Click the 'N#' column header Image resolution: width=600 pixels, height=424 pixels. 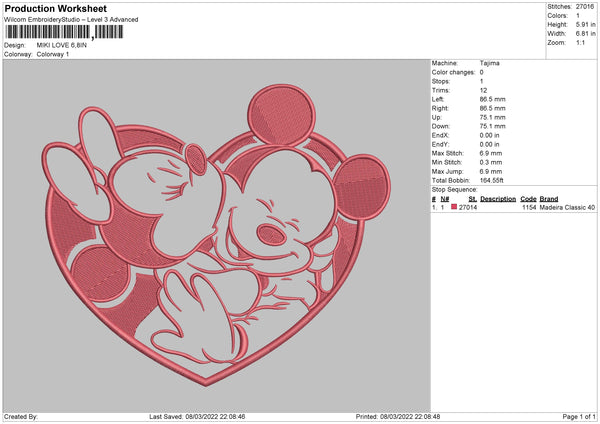[x=445, y=199]
